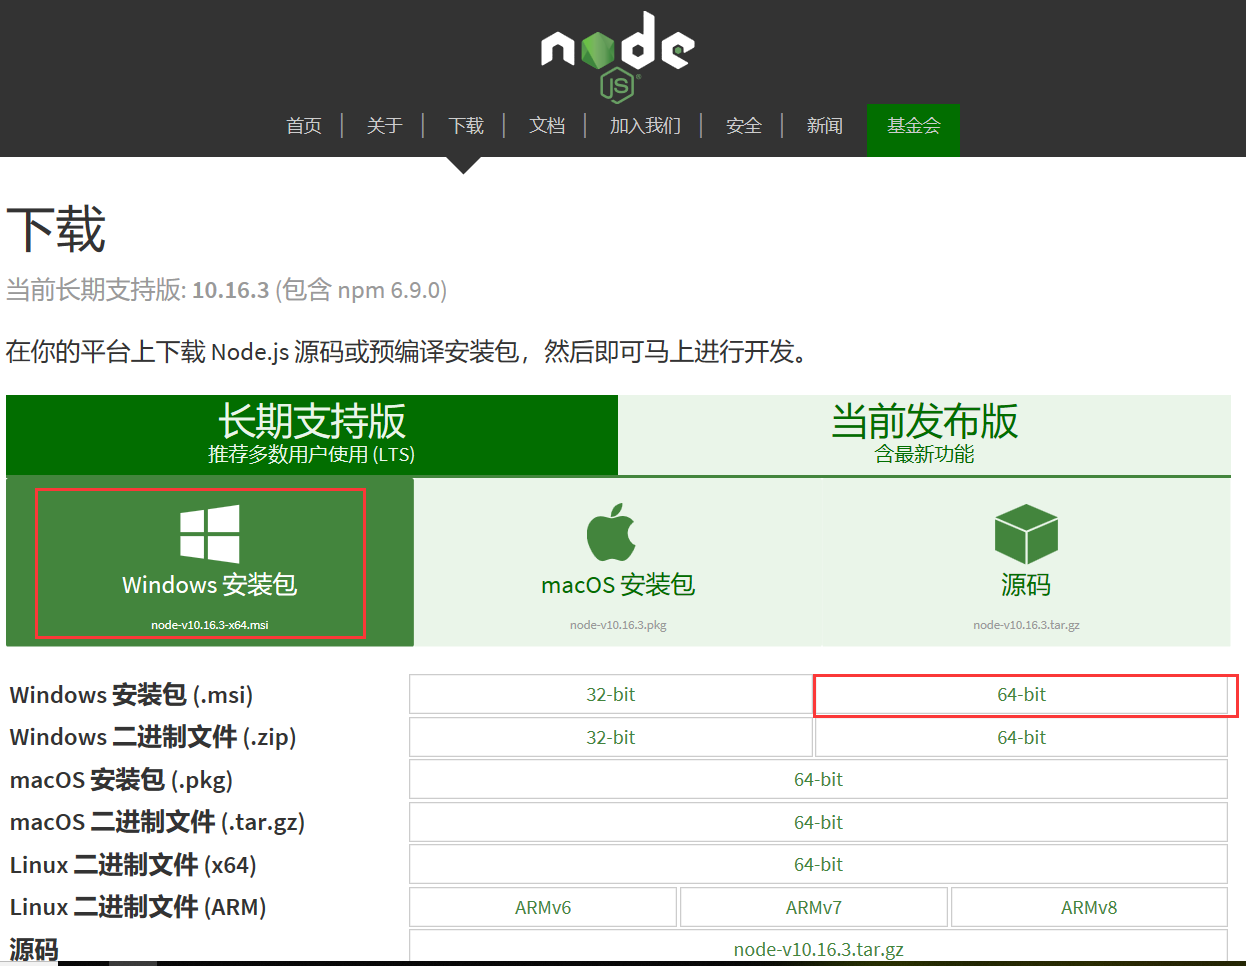This screenshot has height=966, width=1246.
Task: Download Linux ARMv6 binary
Action: pos(543,907)
